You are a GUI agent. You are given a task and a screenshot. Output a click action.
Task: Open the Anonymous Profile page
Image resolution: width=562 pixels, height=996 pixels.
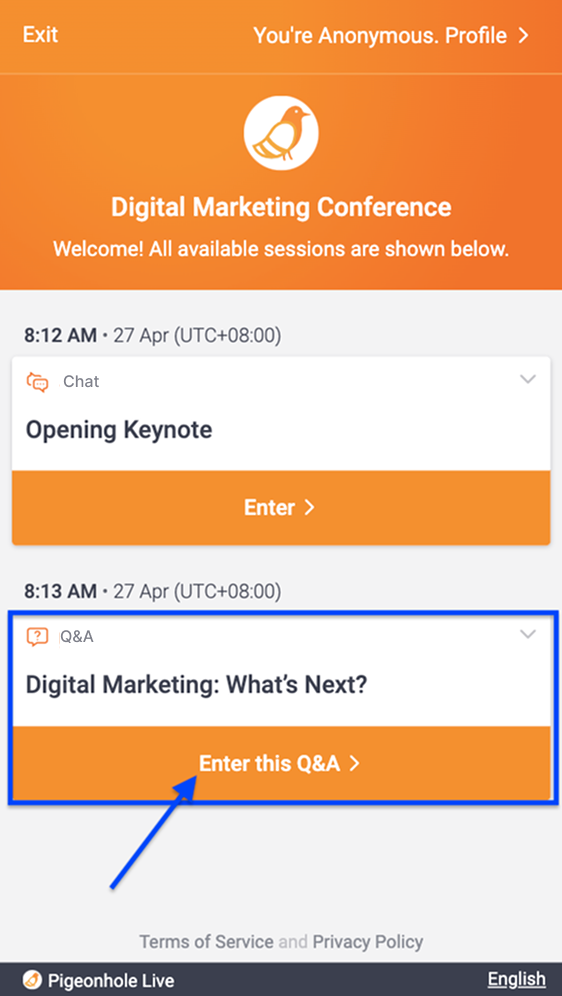pyautogui.click(x=391, y=36)
